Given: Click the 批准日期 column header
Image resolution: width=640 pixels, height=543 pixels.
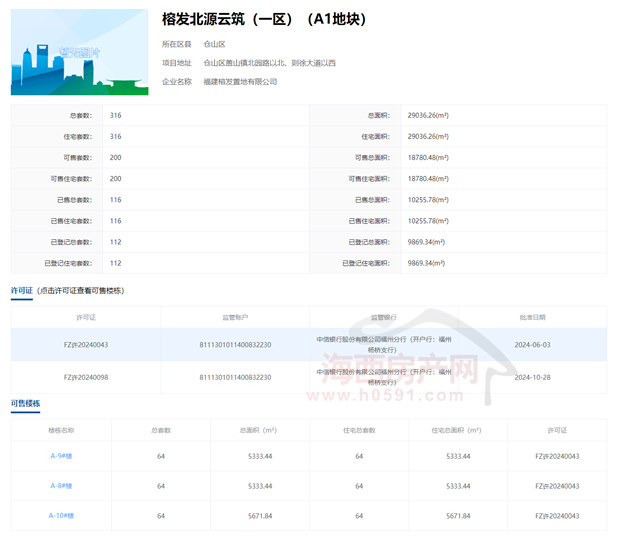Looking at the screenshot, I should 532,317.
